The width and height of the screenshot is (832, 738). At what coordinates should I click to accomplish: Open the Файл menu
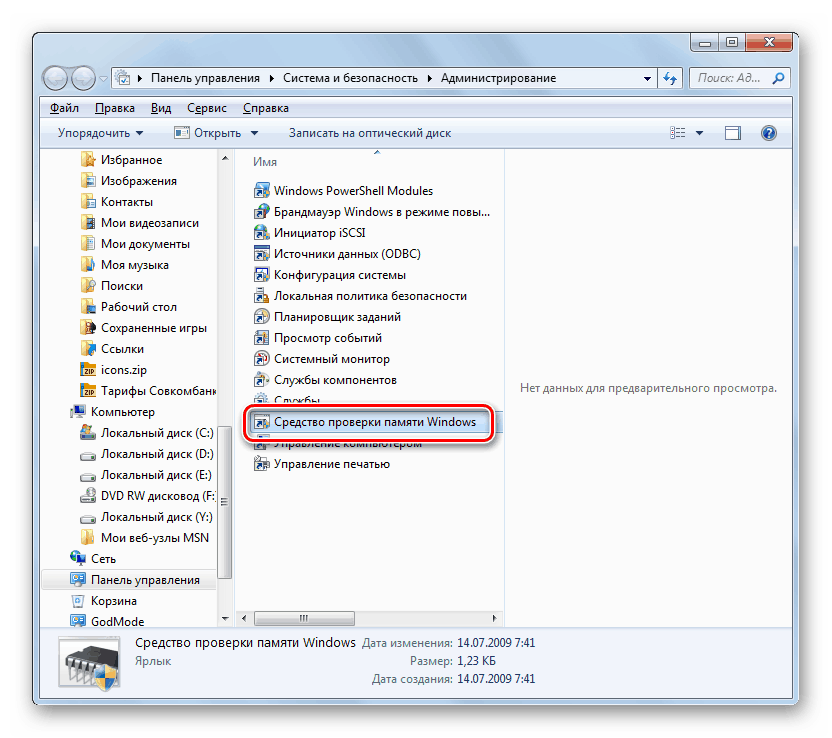[64, 108]
